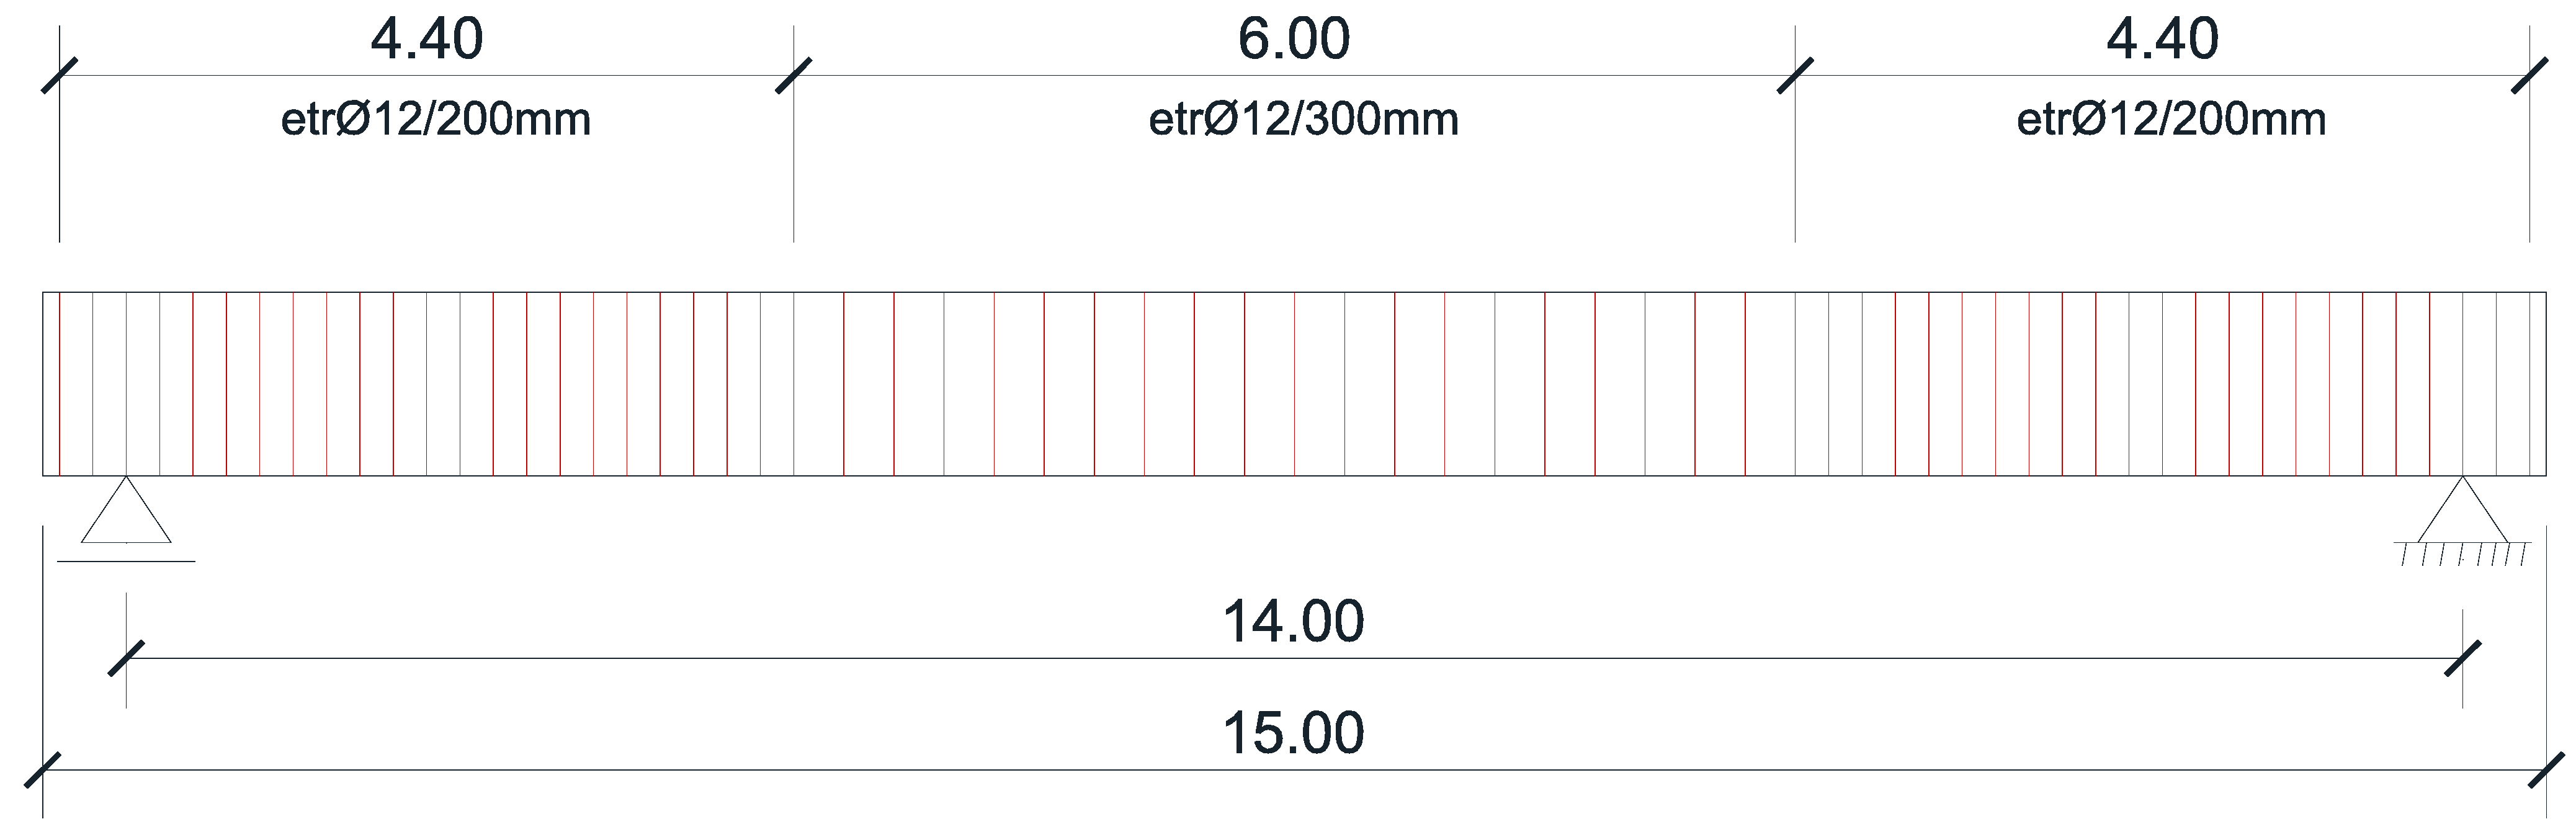This screenshot has width=2576, height=837.
Task: Select the top-left dimension tick mark
Action: (60, 75)
